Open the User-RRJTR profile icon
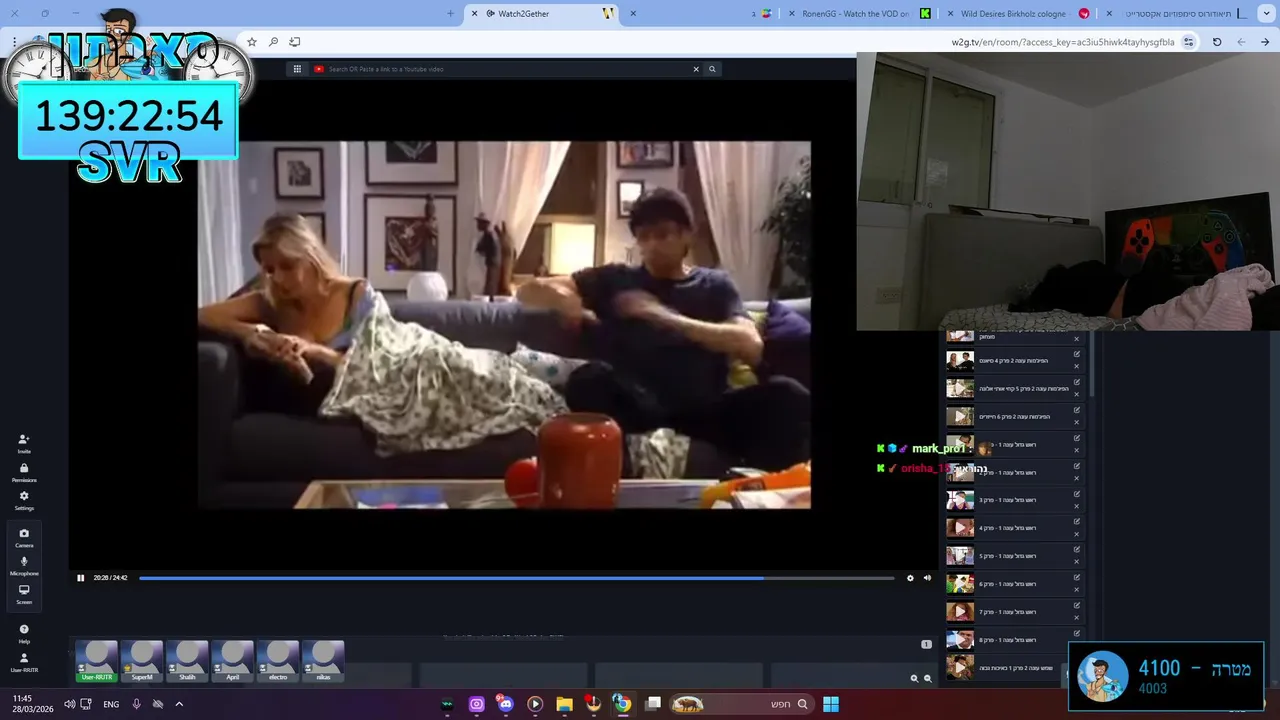 pyautogui.click(x=24, y=662)
